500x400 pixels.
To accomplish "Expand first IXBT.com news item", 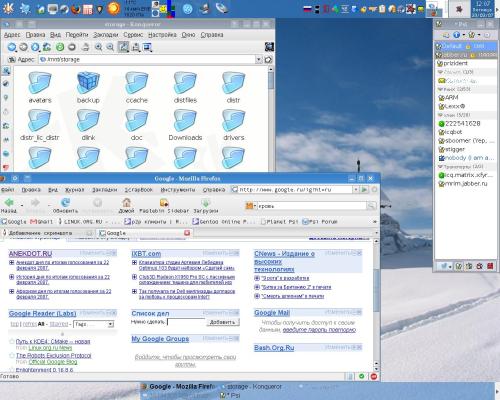I will 134,263.
